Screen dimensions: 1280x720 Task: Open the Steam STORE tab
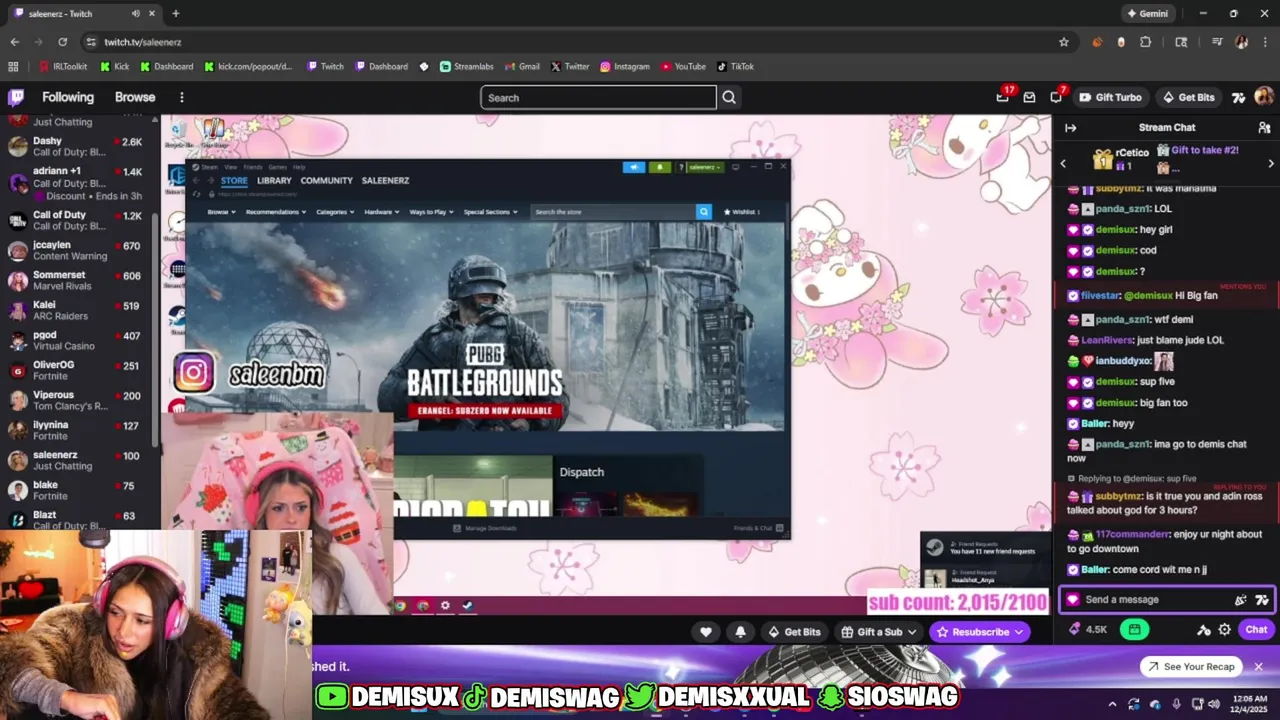(x=234, y=181)
